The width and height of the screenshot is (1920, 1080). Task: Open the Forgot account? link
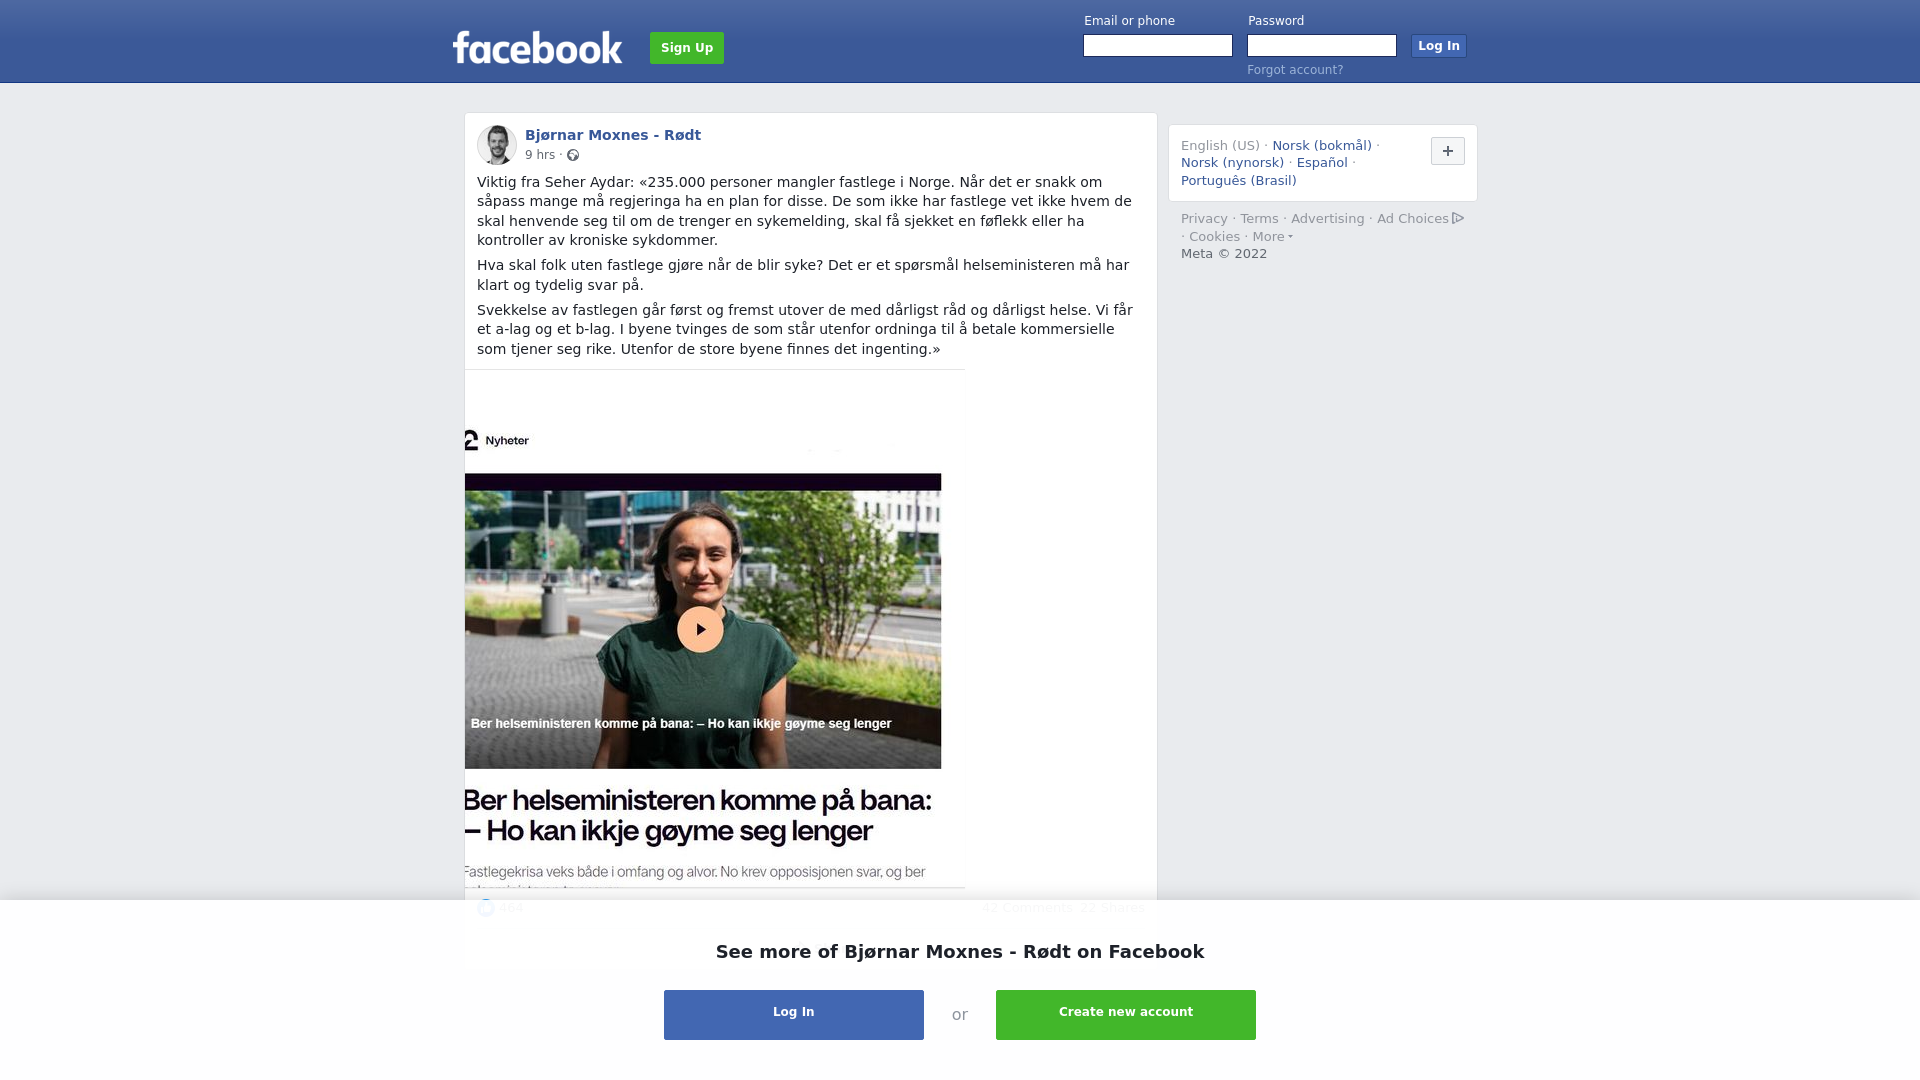point(1295,70)
